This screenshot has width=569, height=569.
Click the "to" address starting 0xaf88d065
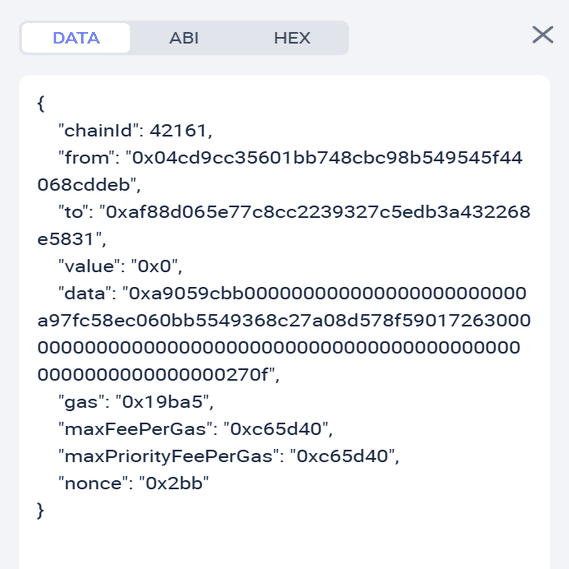pyautogui.click(x=315, y=212)
